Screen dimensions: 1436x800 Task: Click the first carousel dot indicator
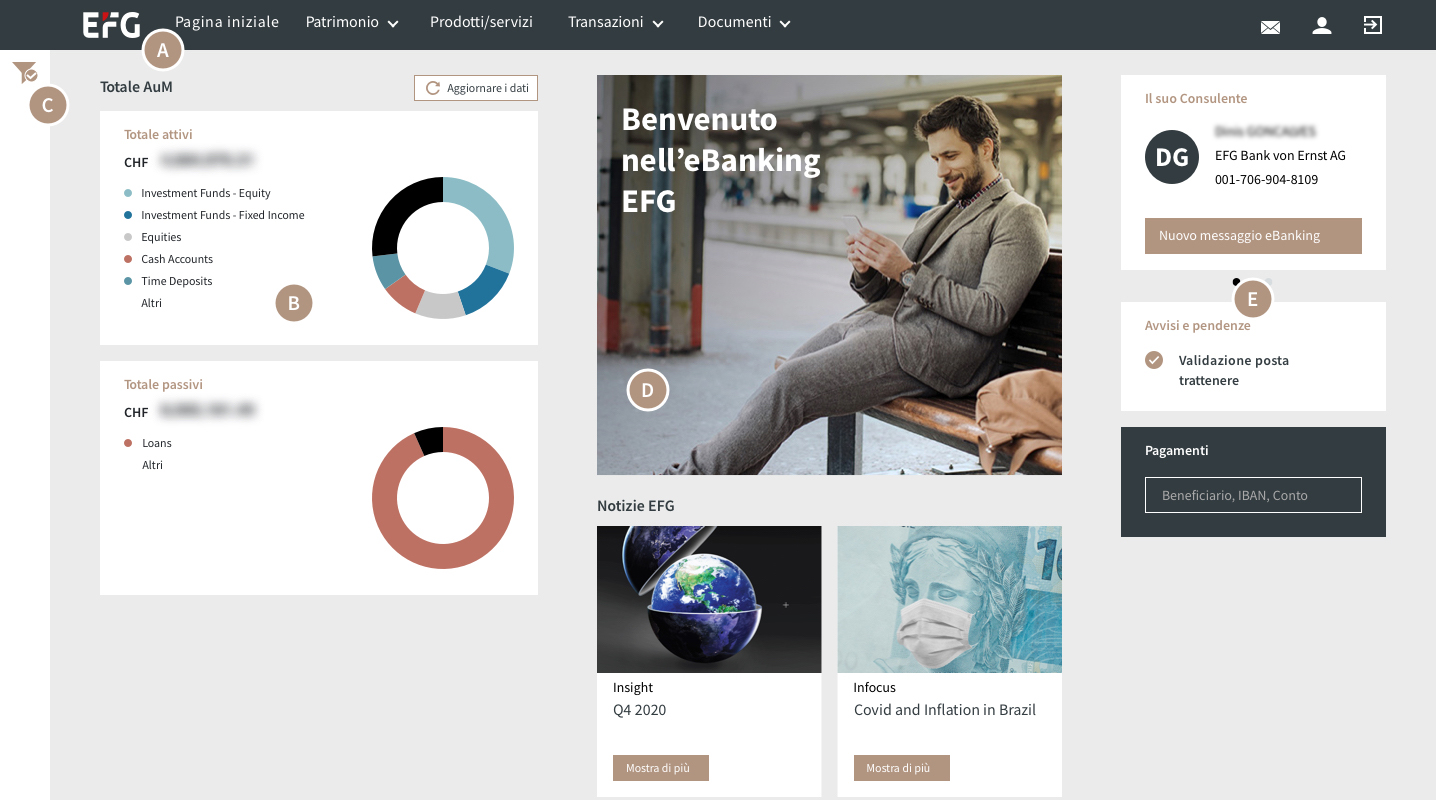tap(1237, 282)
